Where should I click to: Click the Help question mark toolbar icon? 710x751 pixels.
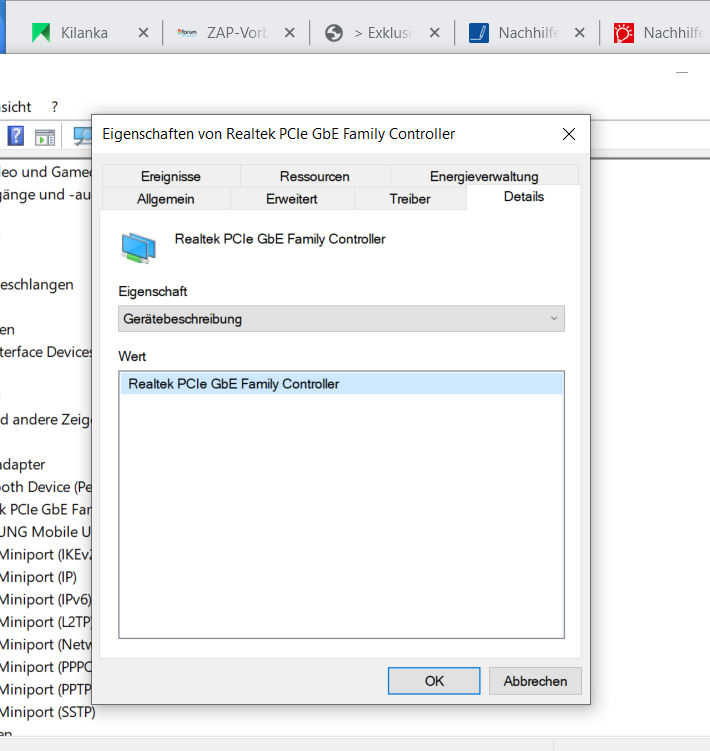[x=15, y=137]
